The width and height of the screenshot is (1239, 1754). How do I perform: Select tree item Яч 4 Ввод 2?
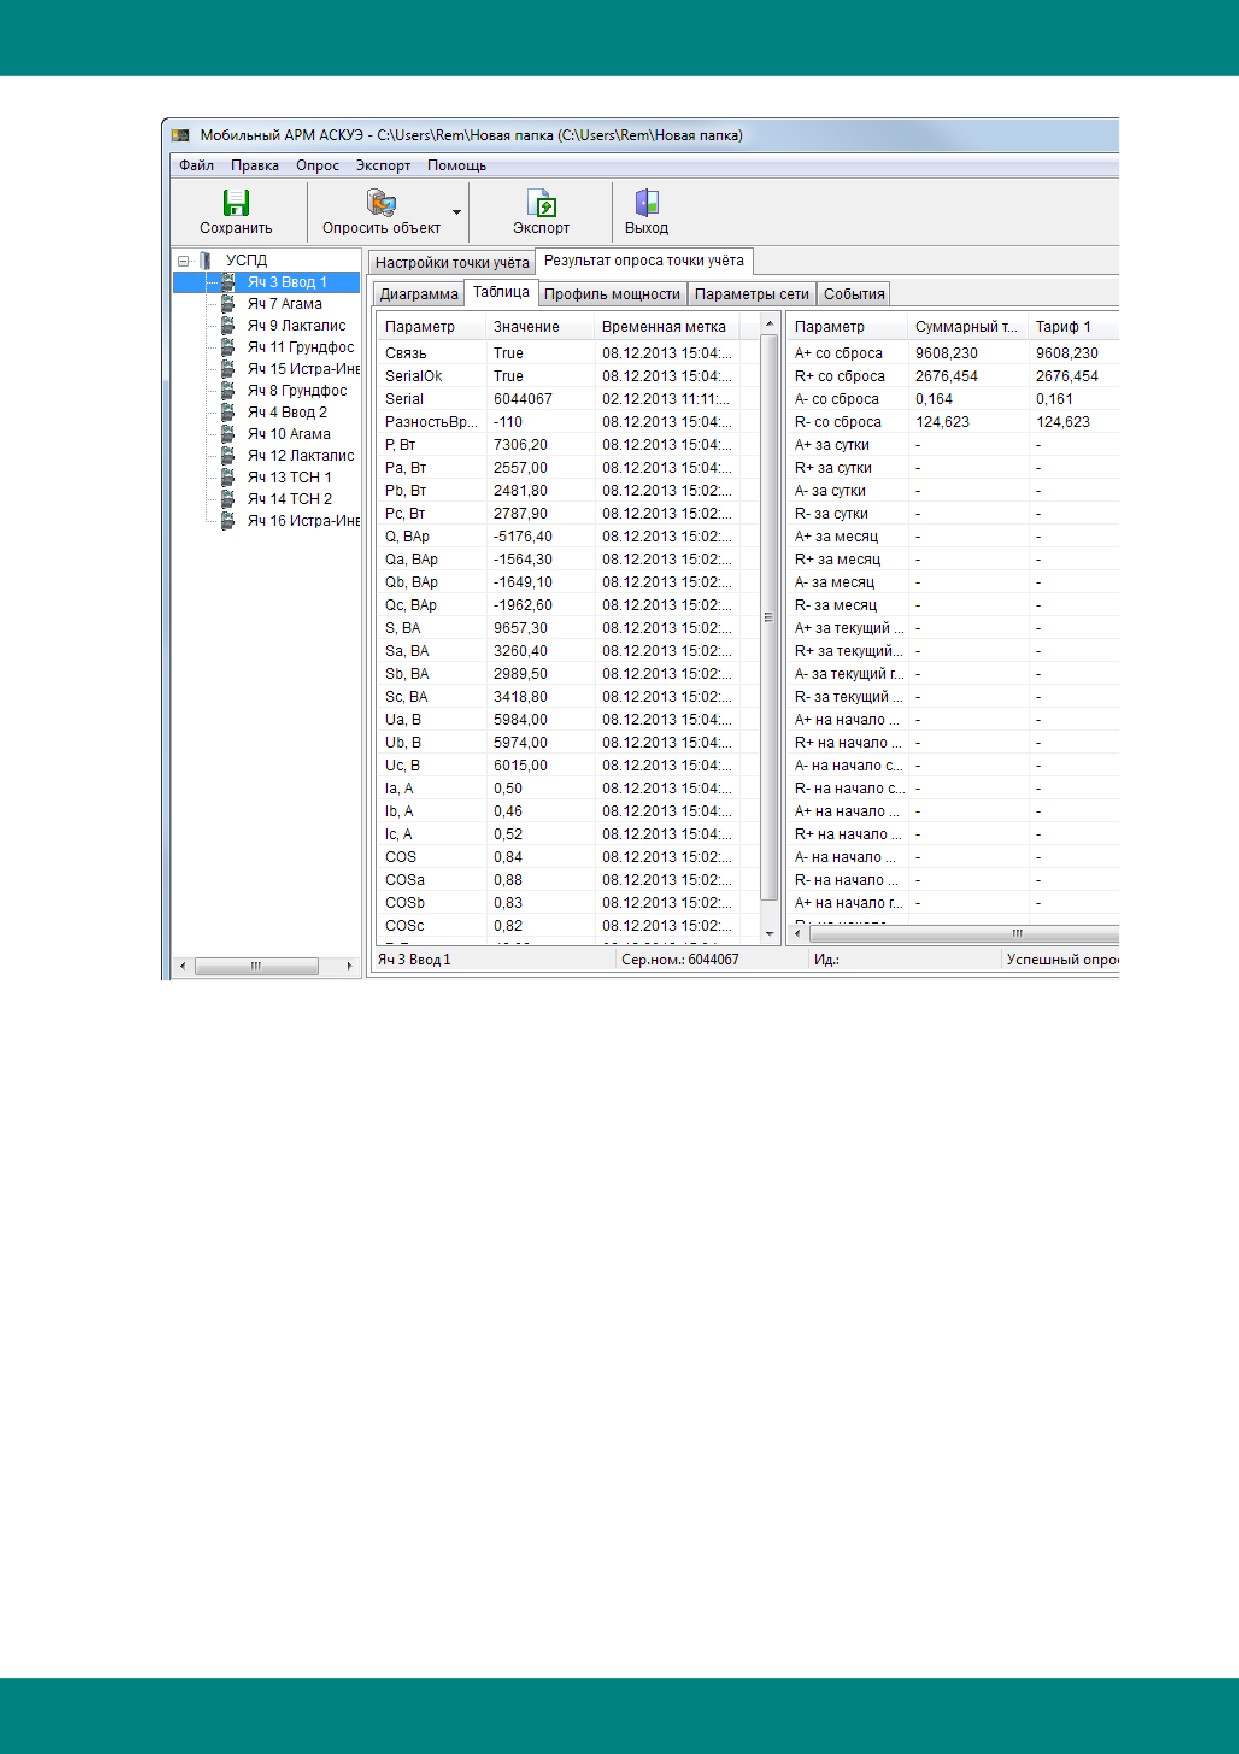[287, 412]
